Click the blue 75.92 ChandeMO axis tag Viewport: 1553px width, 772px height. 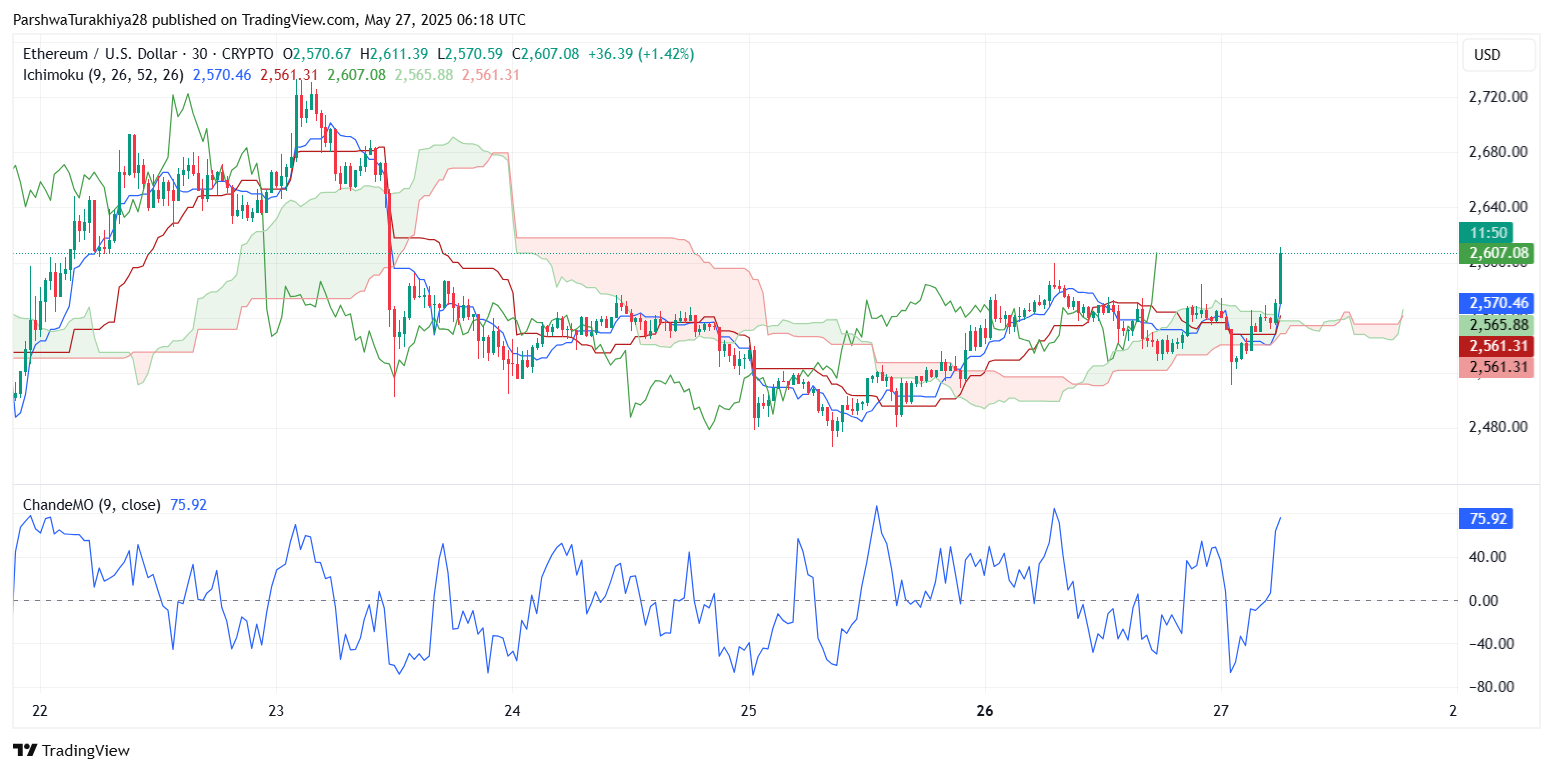[1485, 519]
